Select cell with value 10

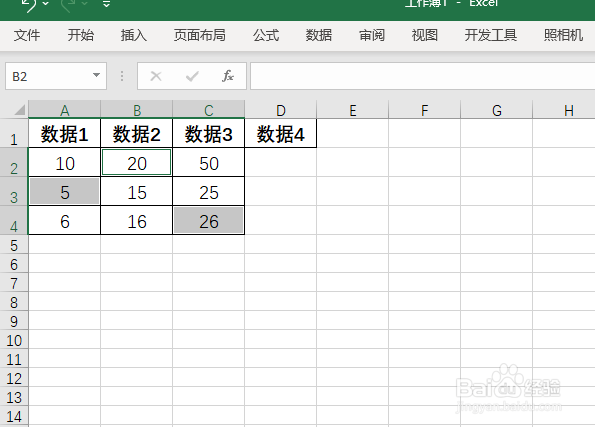(65, 163)
